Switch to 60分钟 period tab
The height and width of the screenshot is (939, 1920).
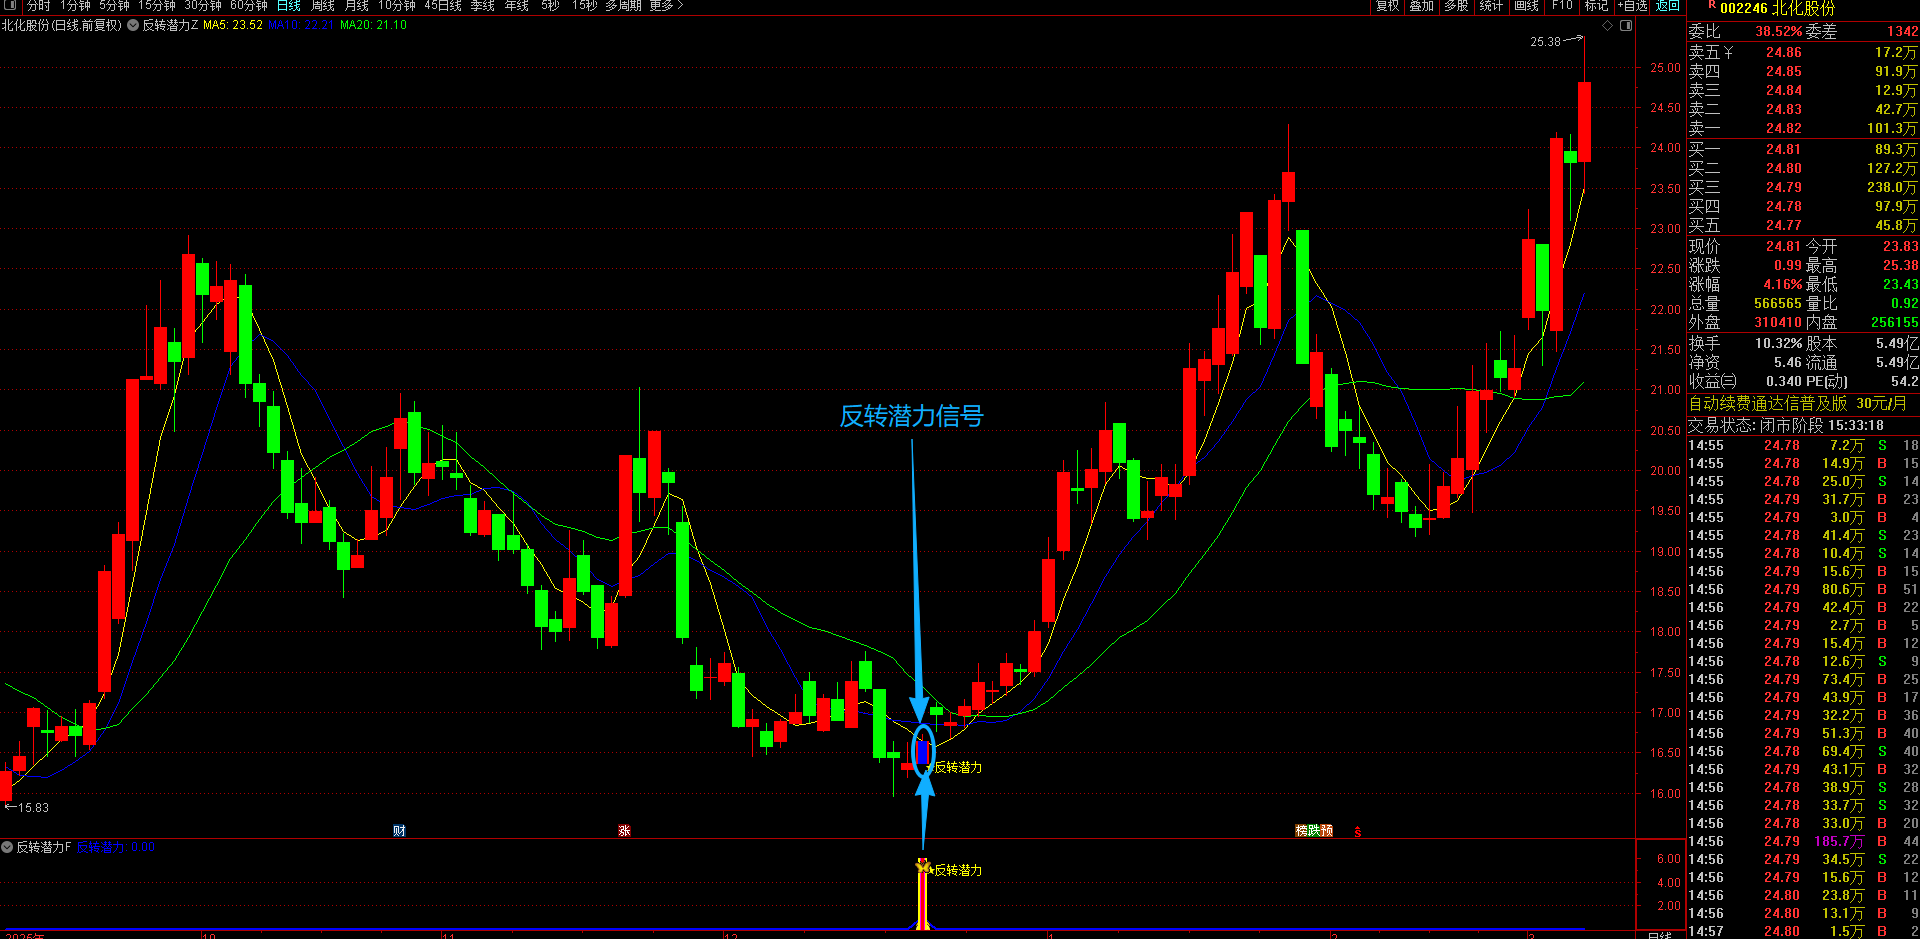[x=249, y=5]
